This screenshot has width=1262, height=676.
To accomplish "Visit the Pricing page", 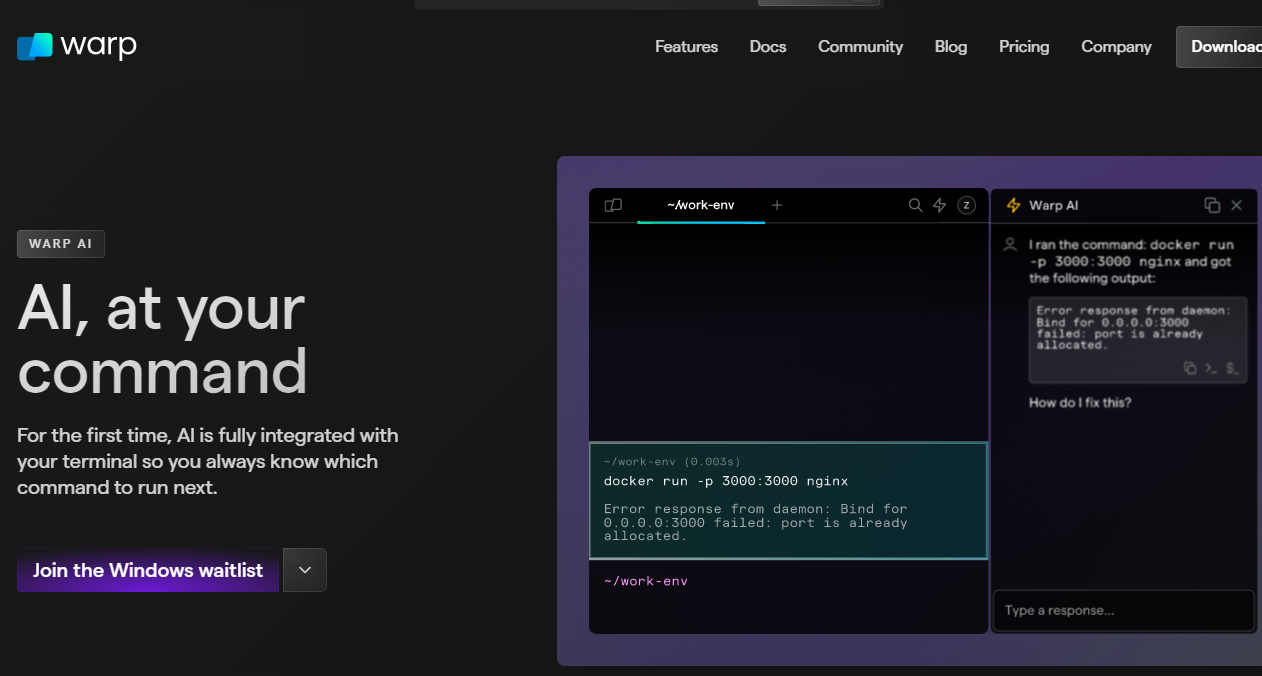I will pos(1024,47).
